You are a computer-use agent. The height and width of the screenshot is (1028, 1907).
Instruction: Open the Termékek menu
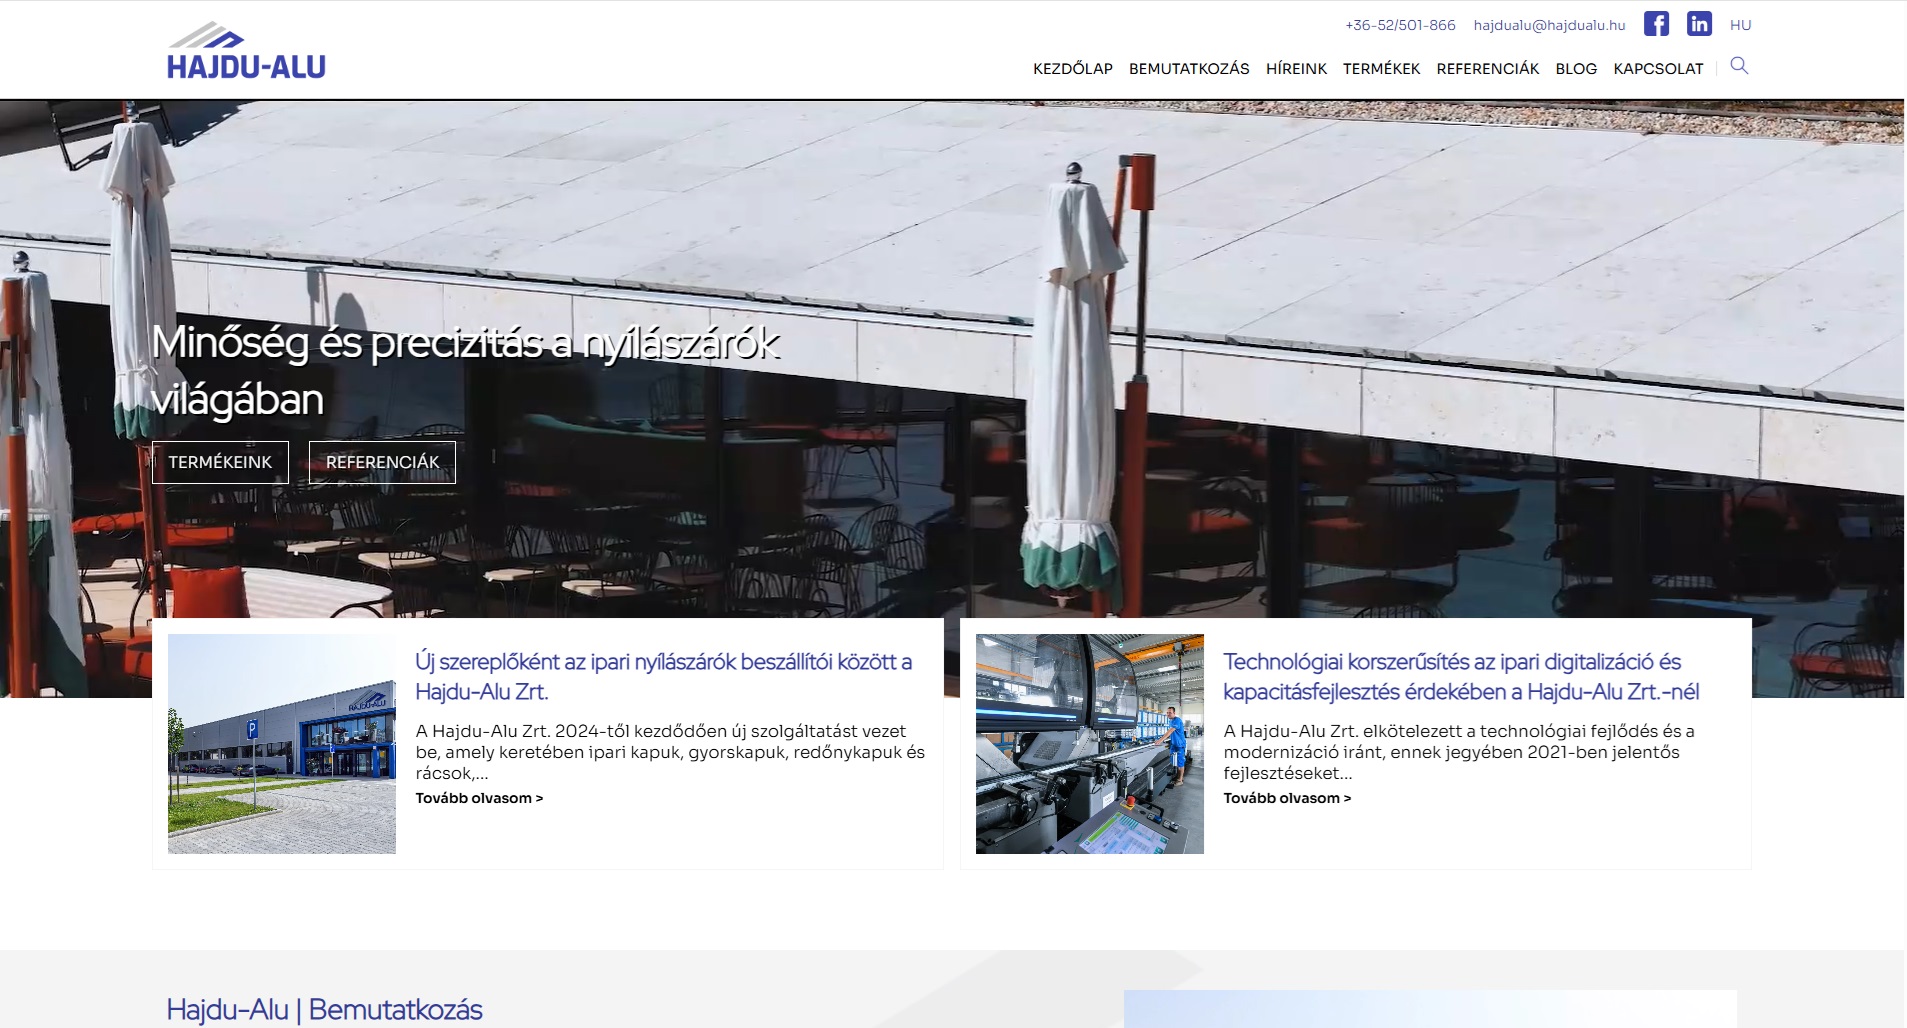tap(1381, 69)
